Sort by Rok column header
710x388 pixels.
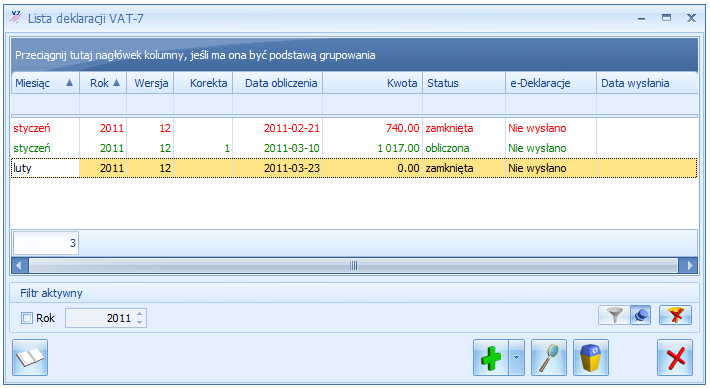point(103,83)
